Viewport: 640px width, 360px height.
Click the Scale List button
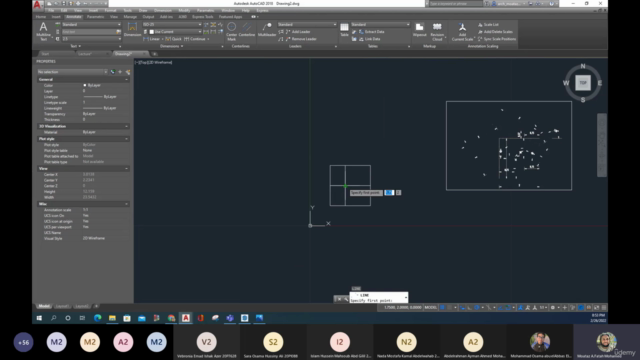[x=488, y=24]
